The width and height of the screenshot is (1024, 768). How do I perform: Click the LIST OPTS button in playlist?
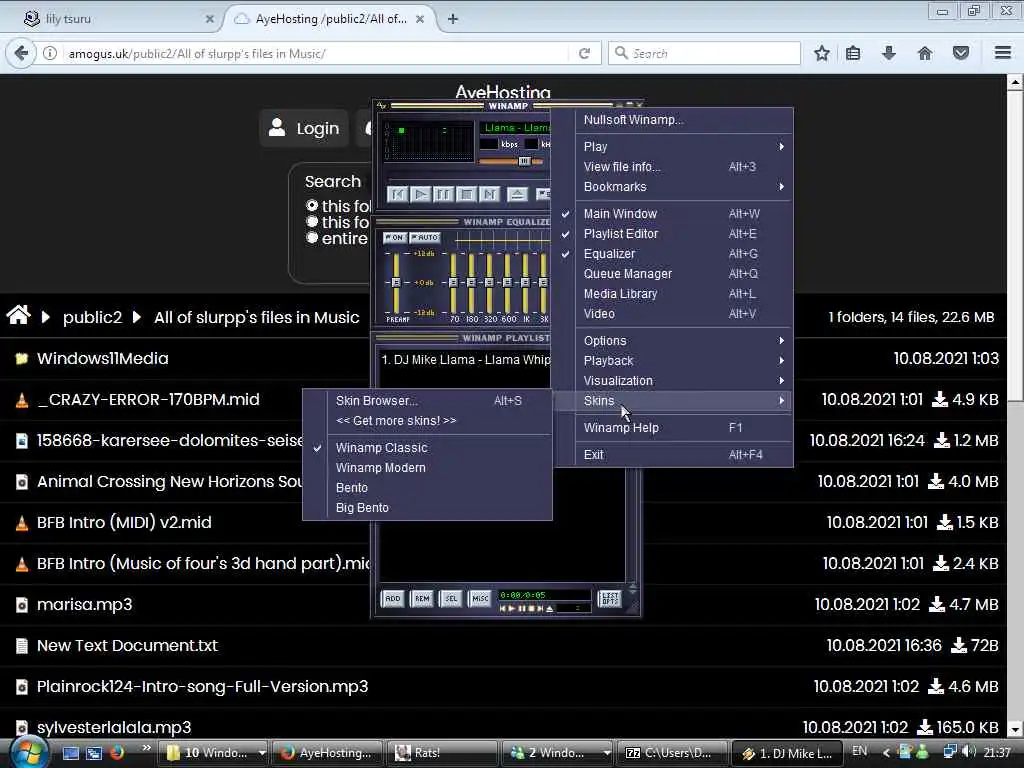[x=609, y=598]
